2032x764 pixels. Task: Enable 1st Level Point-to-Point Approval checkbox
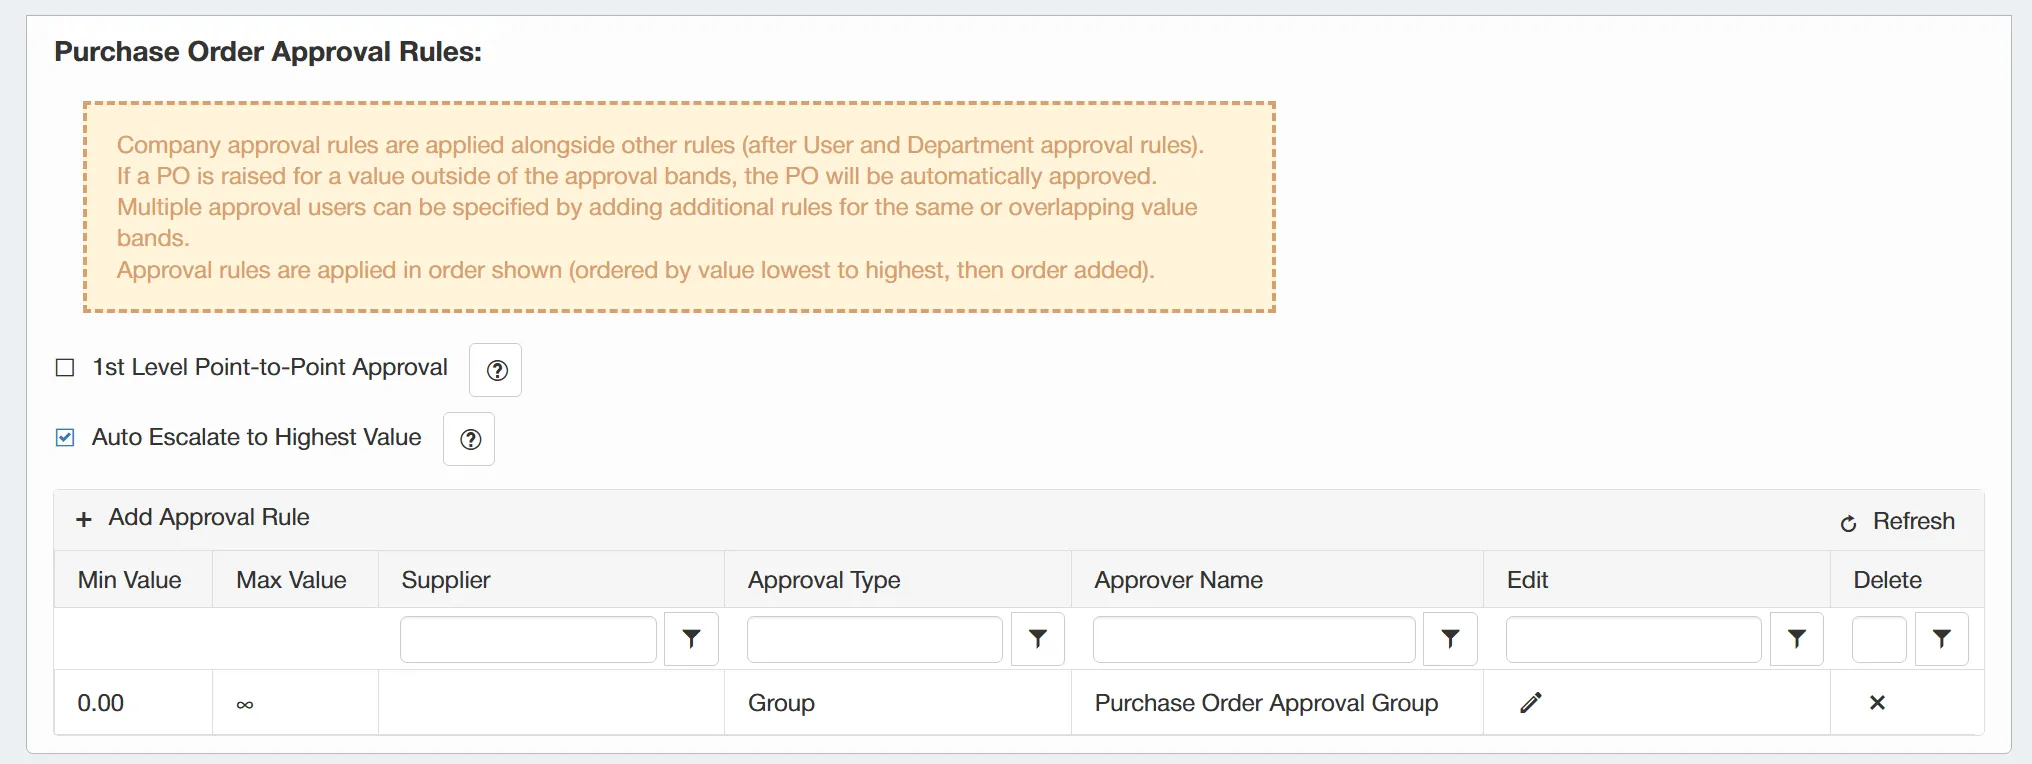65,368
